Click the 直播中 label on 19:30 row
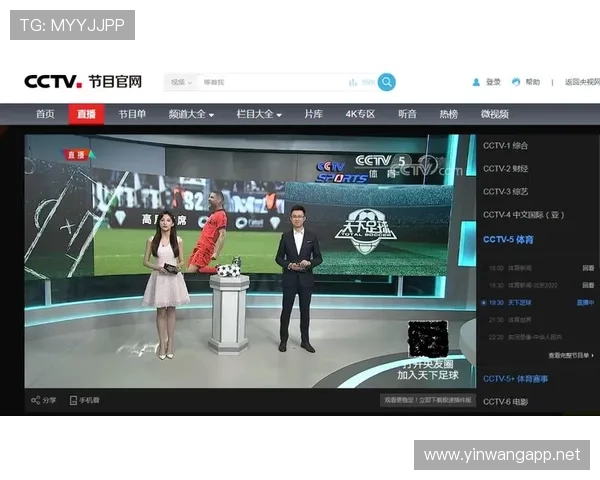Image resolution: width=600 pixels, height=480 pixels. coord(585,303)
